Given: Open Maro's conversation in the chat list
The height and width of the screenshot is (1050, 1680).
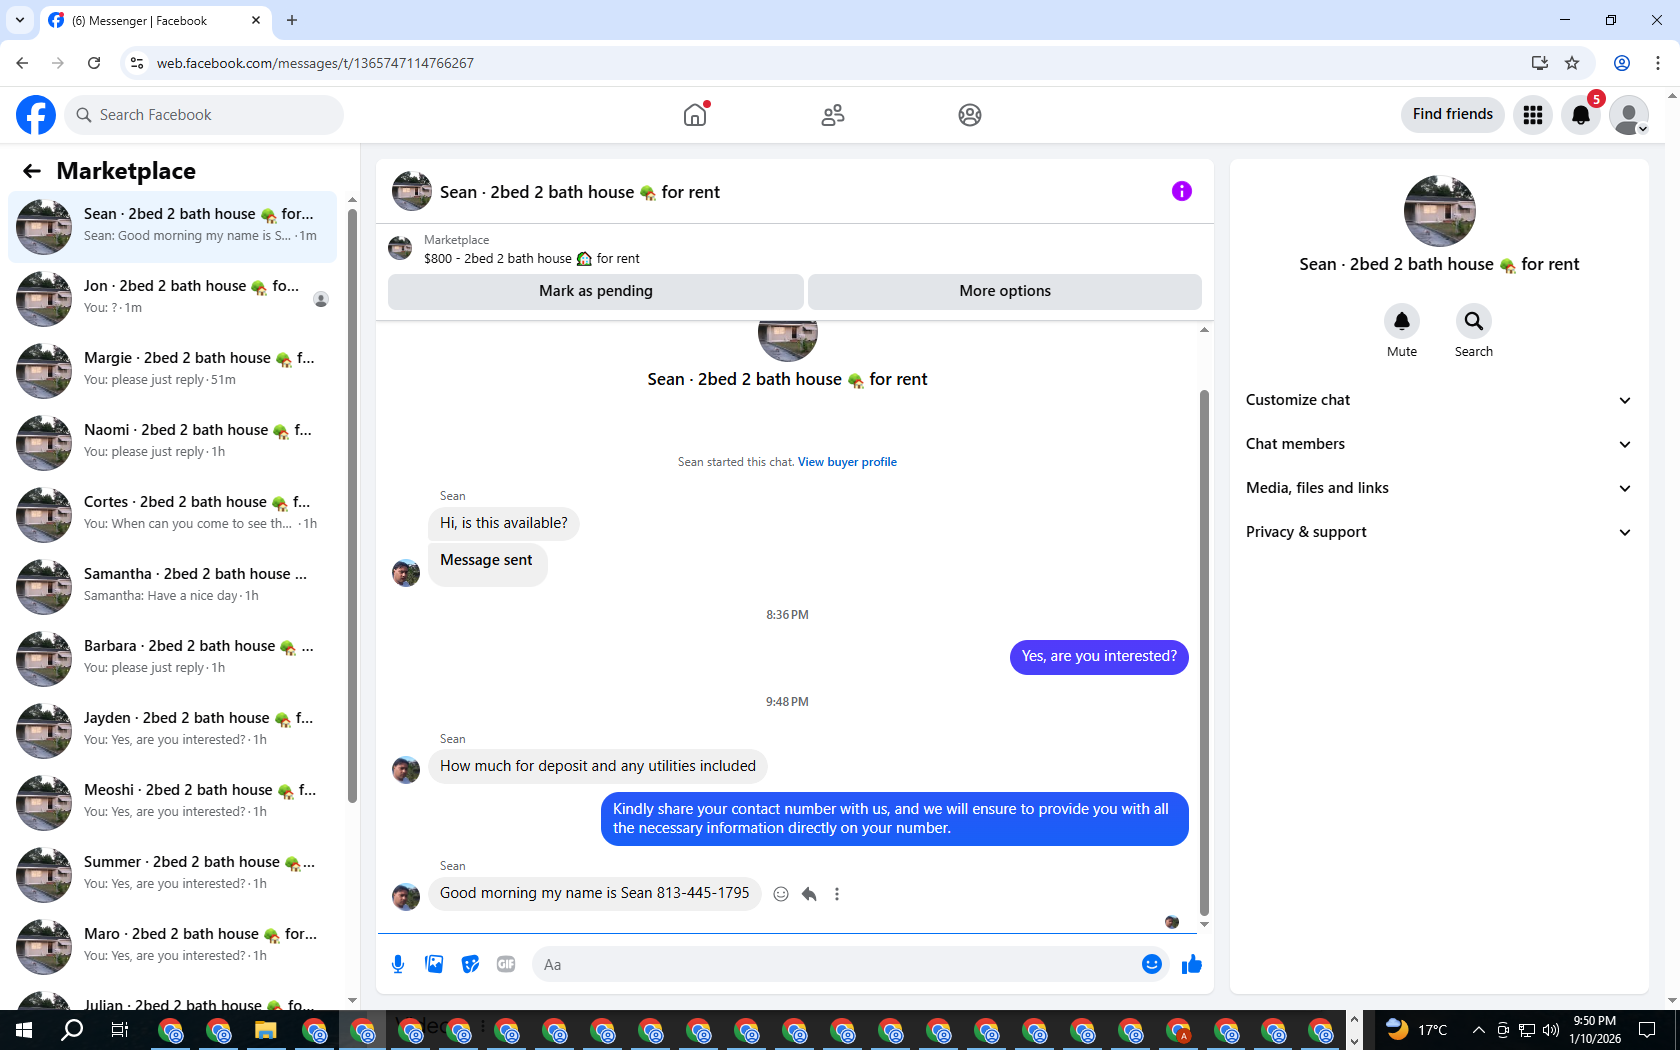Looking at the screenshot, I should [x=172, y=946].
